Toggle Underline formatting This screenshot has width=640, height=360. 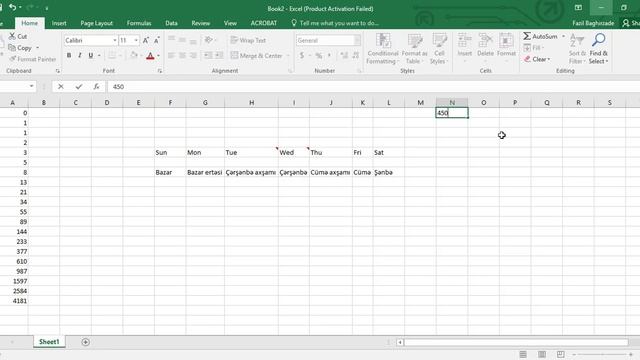91,56
